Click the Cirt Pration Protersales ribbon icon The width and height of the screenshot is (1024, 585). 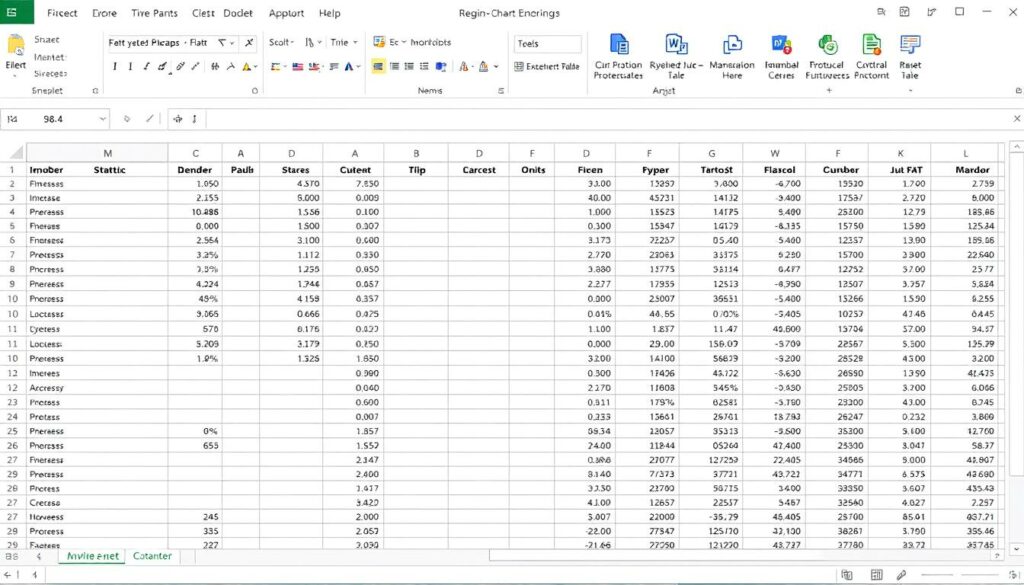618,44
